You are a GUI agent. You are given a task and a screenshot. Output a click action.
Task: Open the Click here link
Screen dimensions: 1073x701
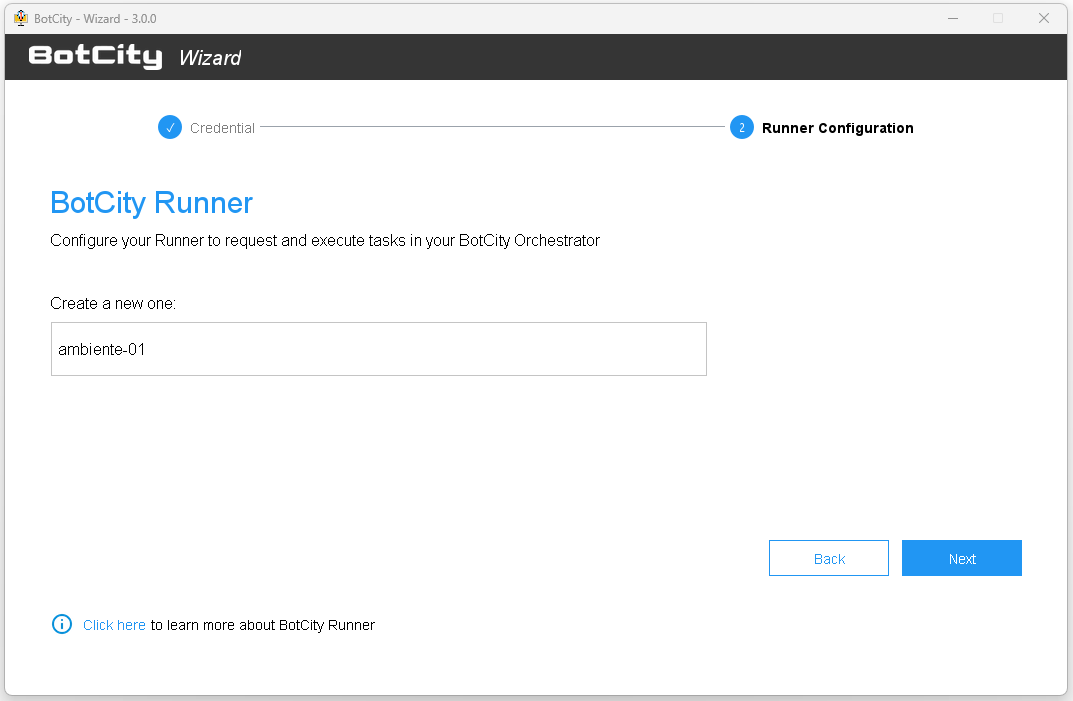114,625
